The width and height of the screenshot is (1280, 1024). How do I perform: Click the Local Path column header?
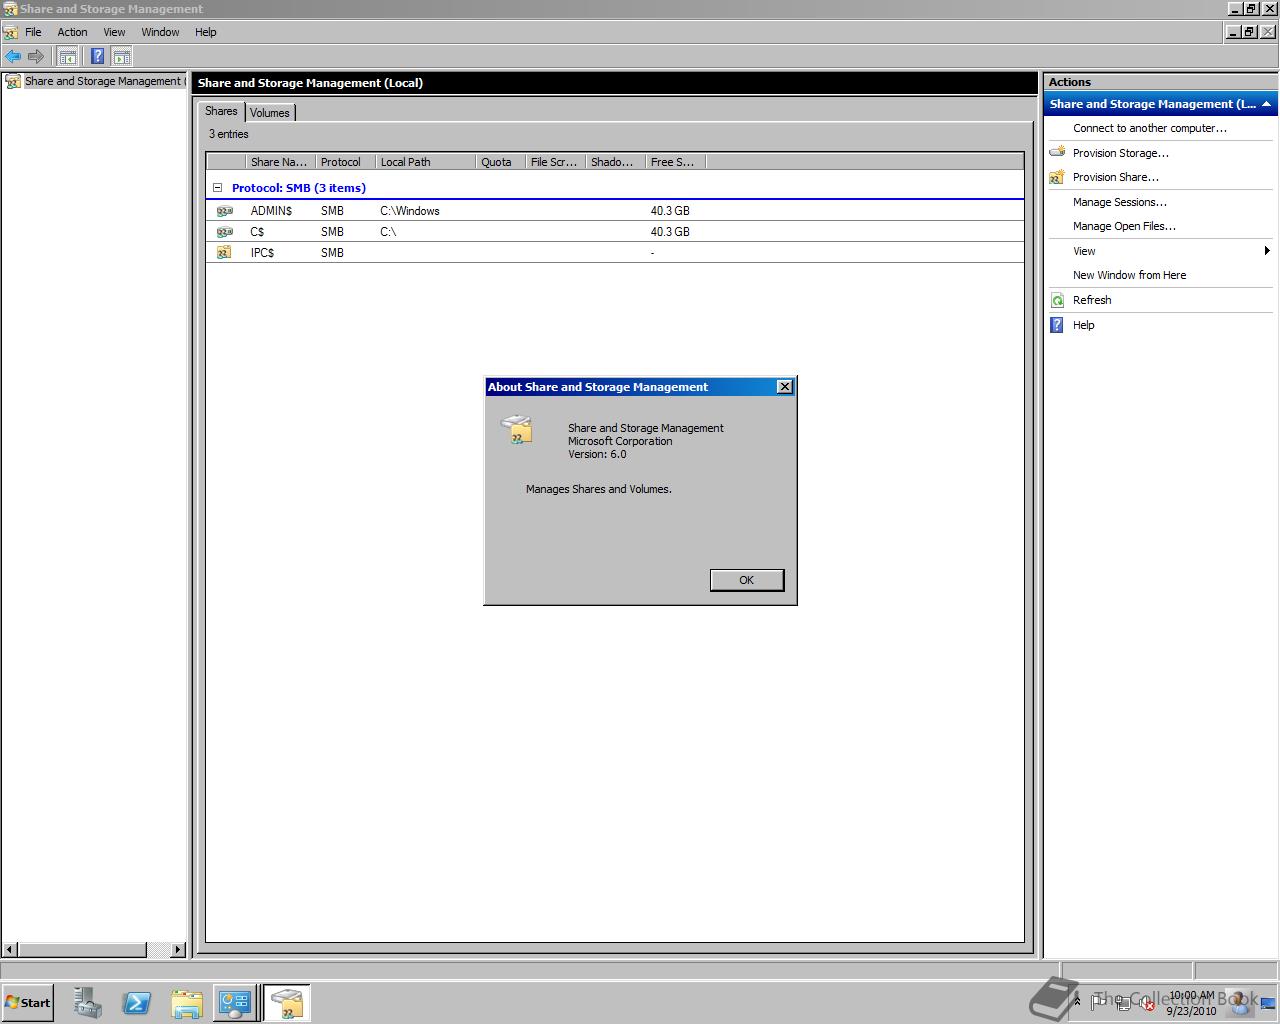click(425, 162)
